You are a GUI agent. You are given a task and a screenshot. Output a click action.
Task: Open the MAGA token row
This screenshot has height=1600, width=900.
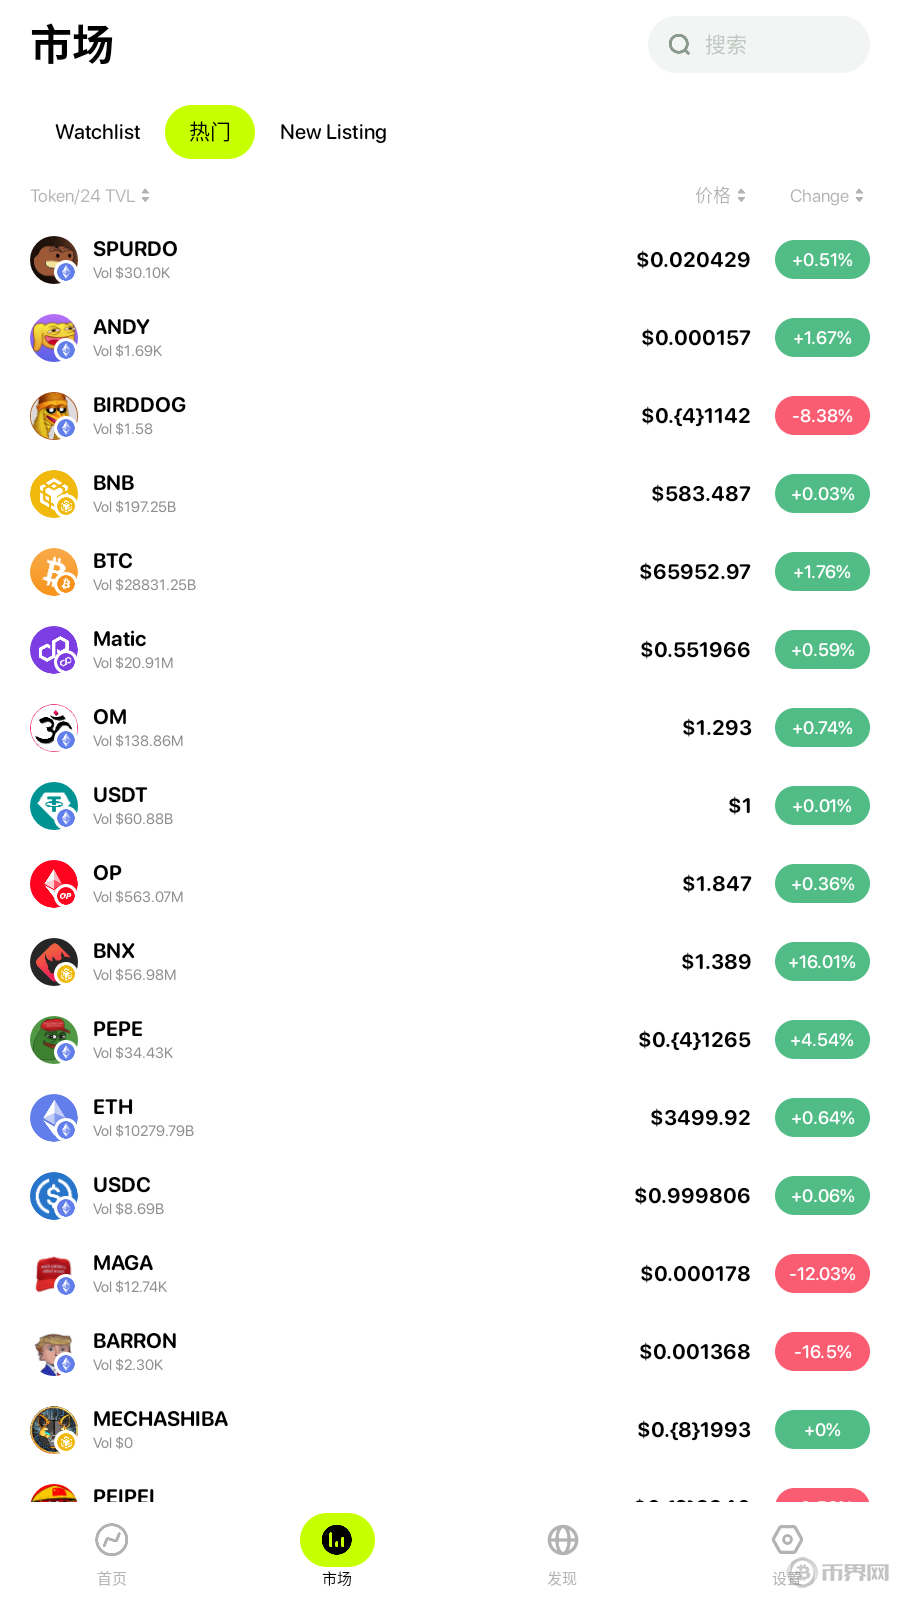pyautogui.click(x=450, y=1274)
